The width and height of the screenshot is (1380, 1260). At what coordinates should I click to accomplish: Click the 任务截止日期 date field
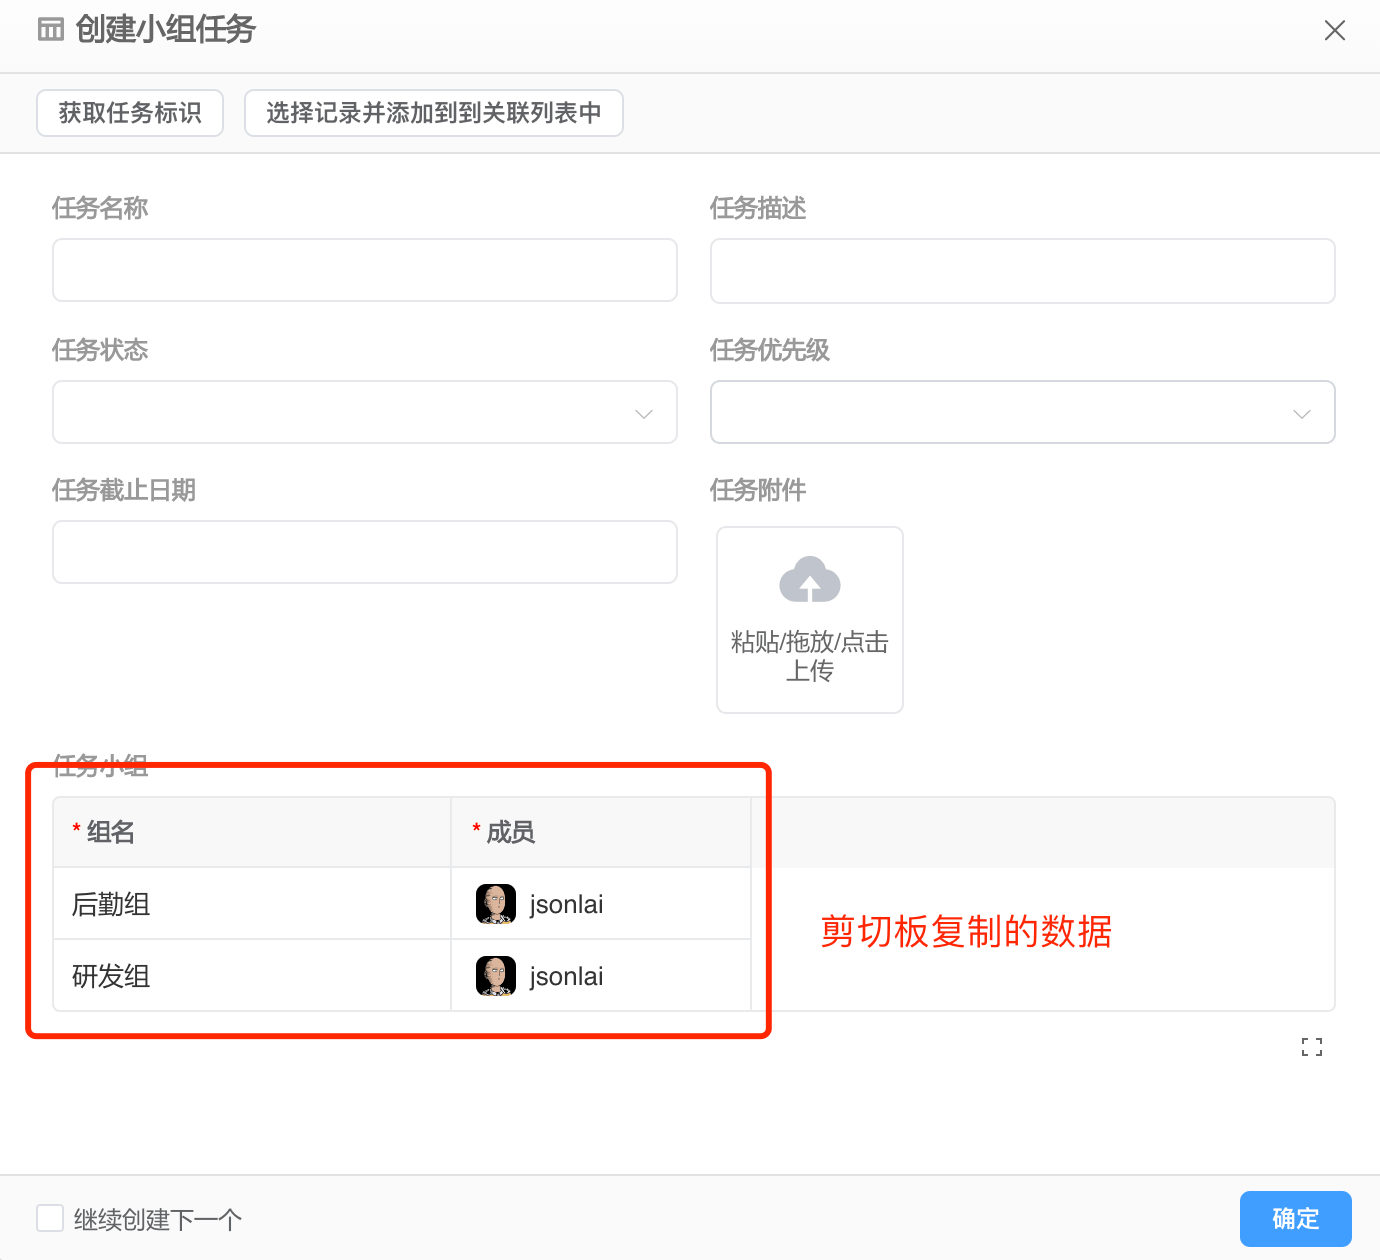365,552
